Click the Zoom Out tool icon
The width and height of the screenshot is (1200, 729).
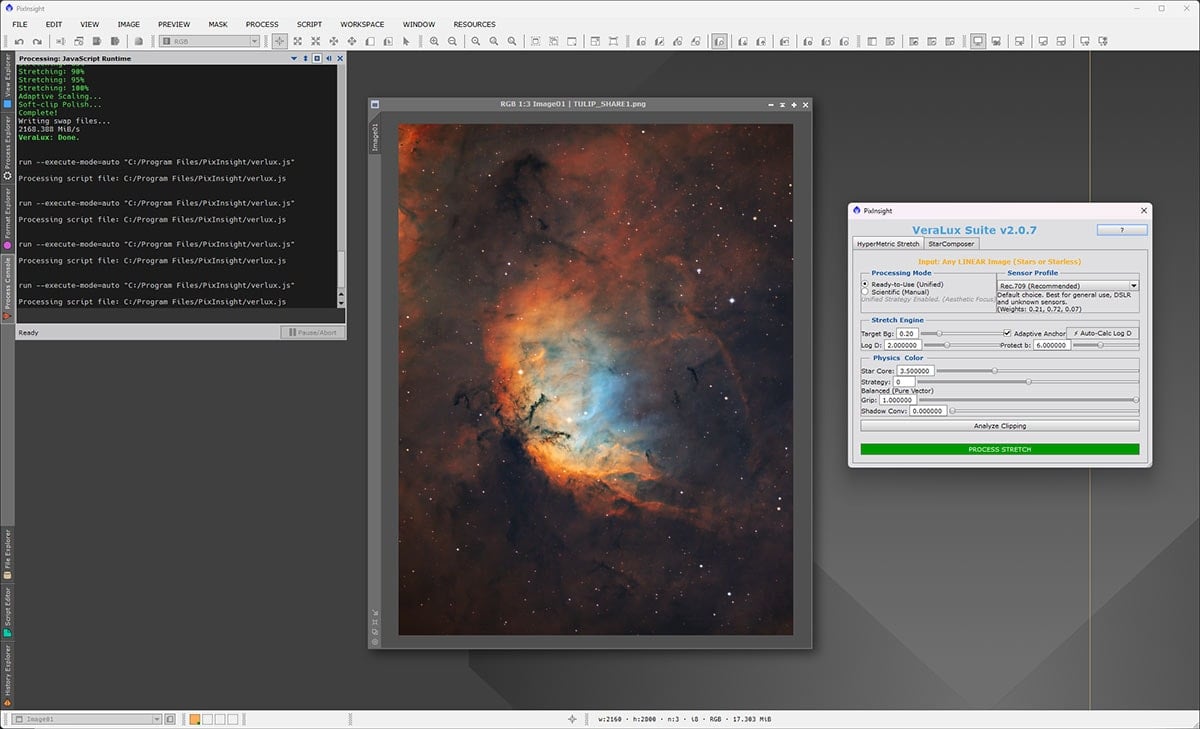452,41
